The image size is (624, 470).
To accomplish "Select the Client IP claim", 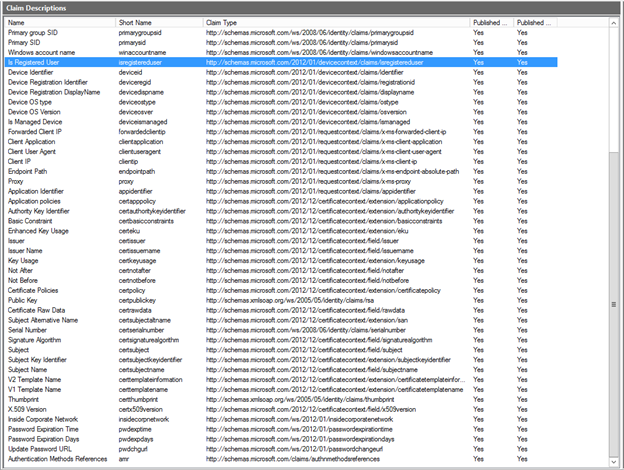I will coord(281,162).
